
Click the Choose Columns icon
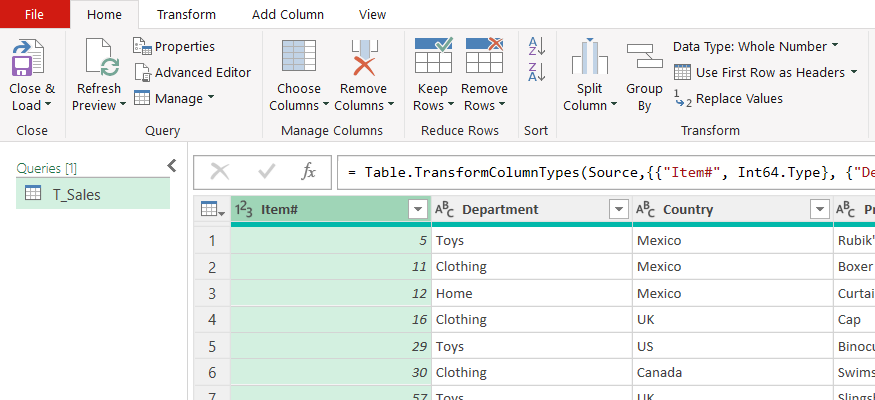(299, 56)
